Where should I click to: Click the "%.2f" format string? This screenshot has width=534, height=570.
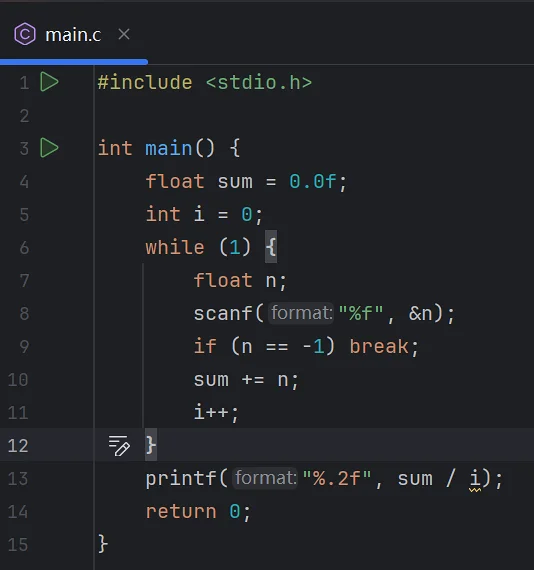[x=337, y=478]
